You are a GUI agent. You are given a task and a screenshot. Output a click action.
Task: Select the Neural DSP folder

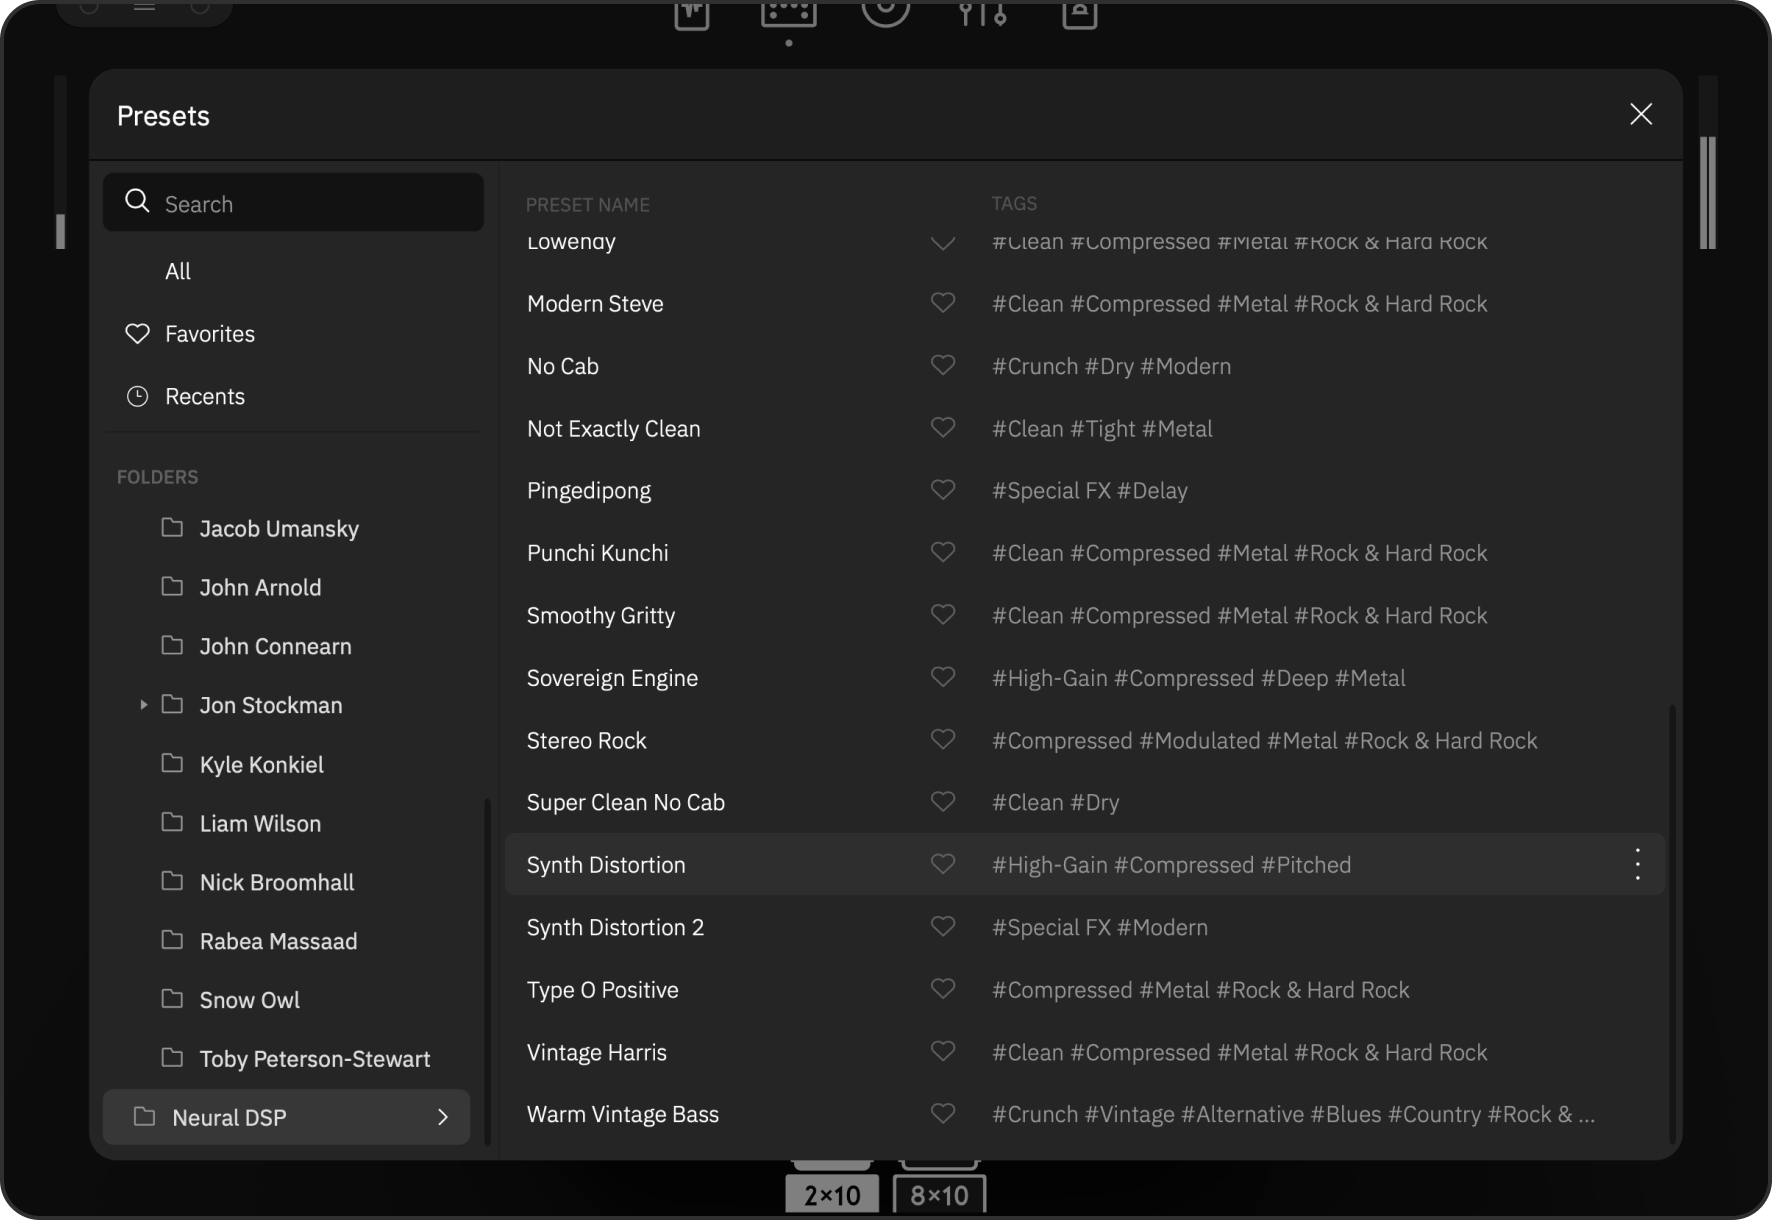(x=286, y=1117)
